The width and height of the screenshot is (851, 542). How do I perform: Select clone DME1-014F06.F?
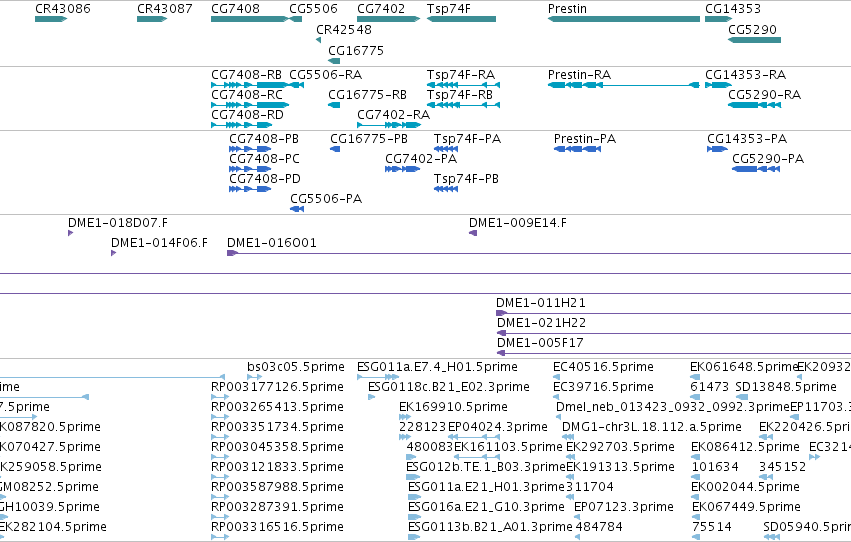pyautogui.click(x=113, y=253)
